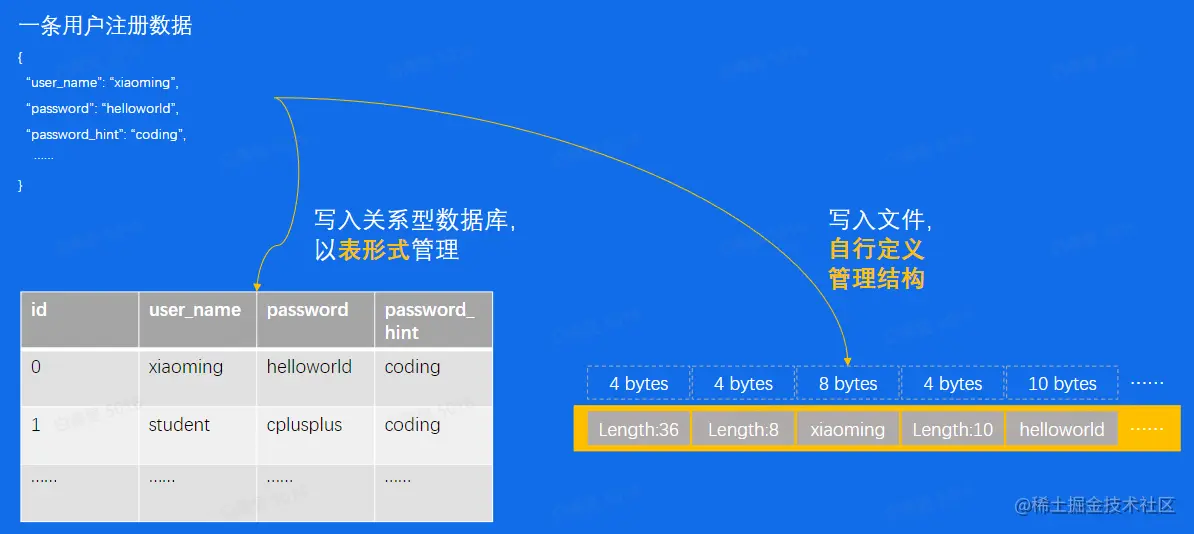
Task: Select the coding cell in student's row
Action: (433, 435)
